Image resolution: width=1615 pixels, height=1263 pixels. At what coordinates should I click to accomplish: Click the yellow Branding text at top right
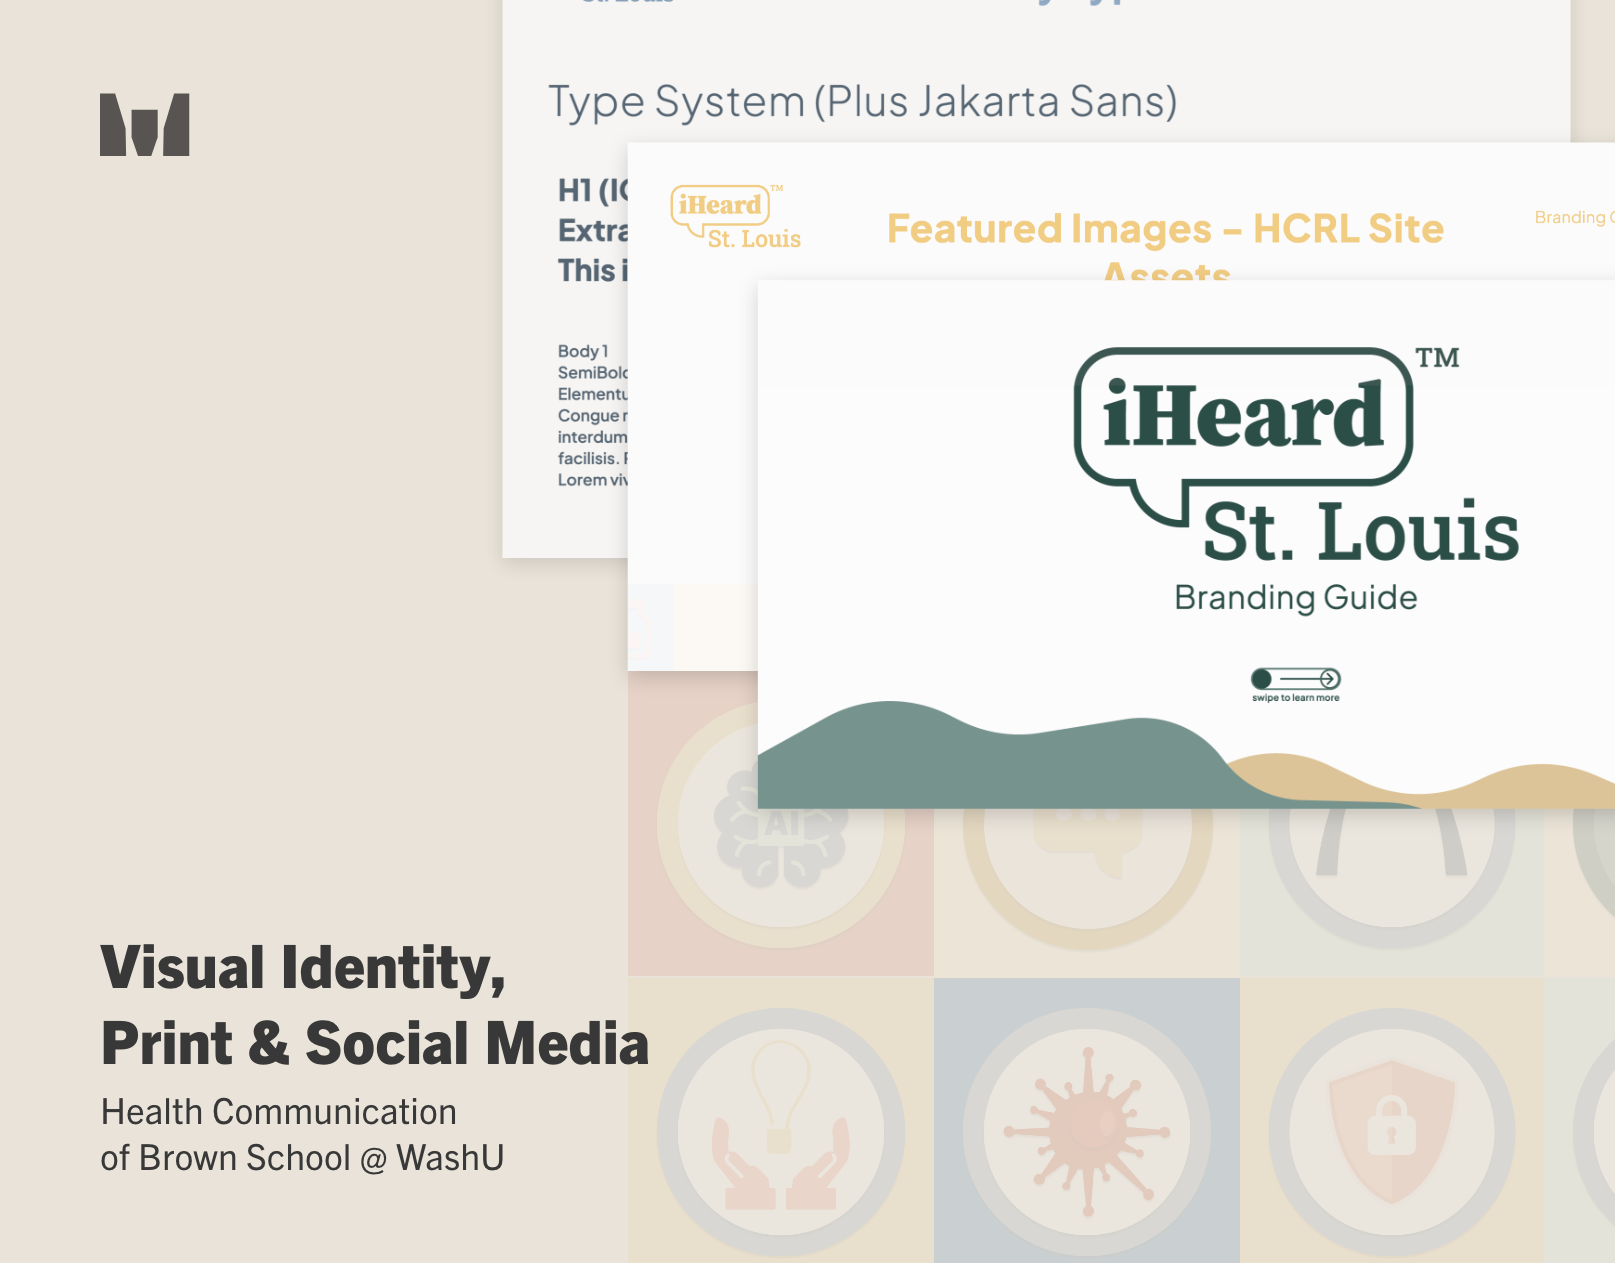tap(1574, 218)
